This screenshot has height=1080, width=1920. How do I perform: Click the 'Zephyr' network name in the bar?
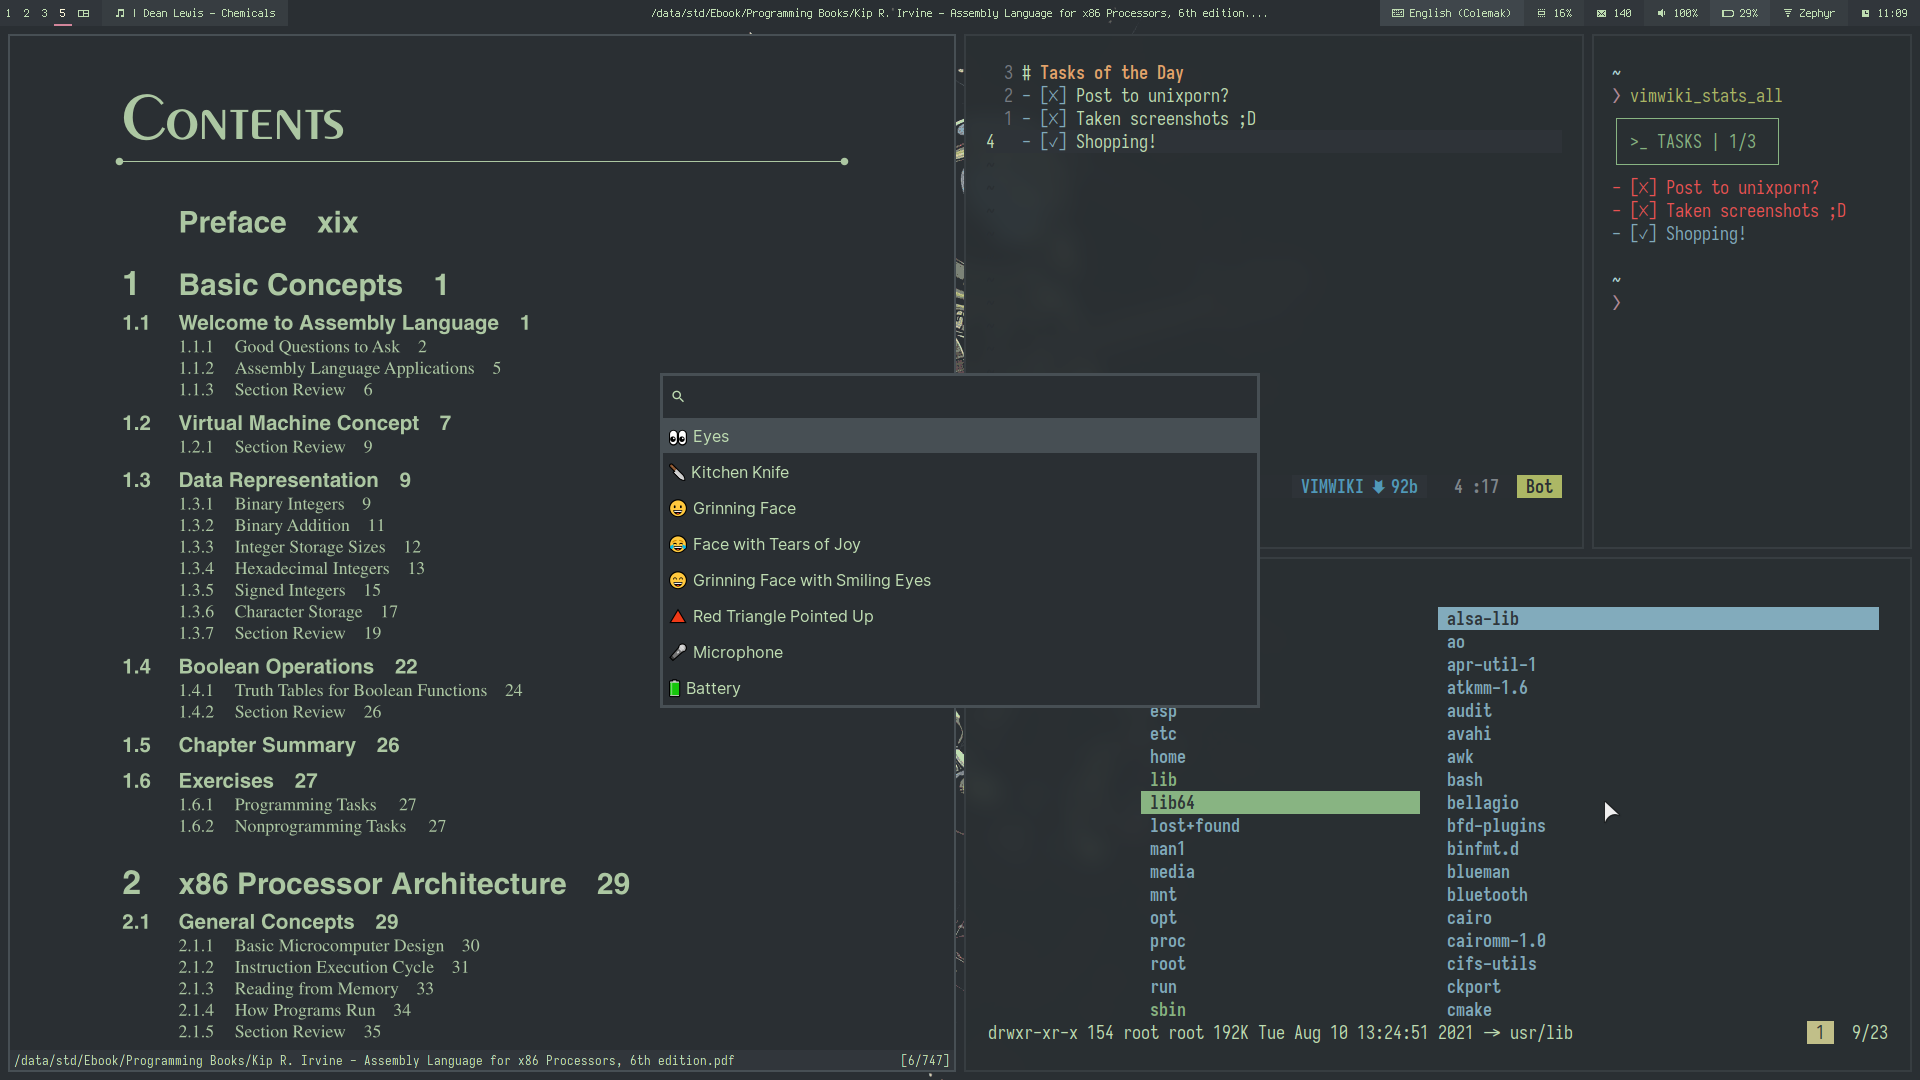(x=1817, y=13)
